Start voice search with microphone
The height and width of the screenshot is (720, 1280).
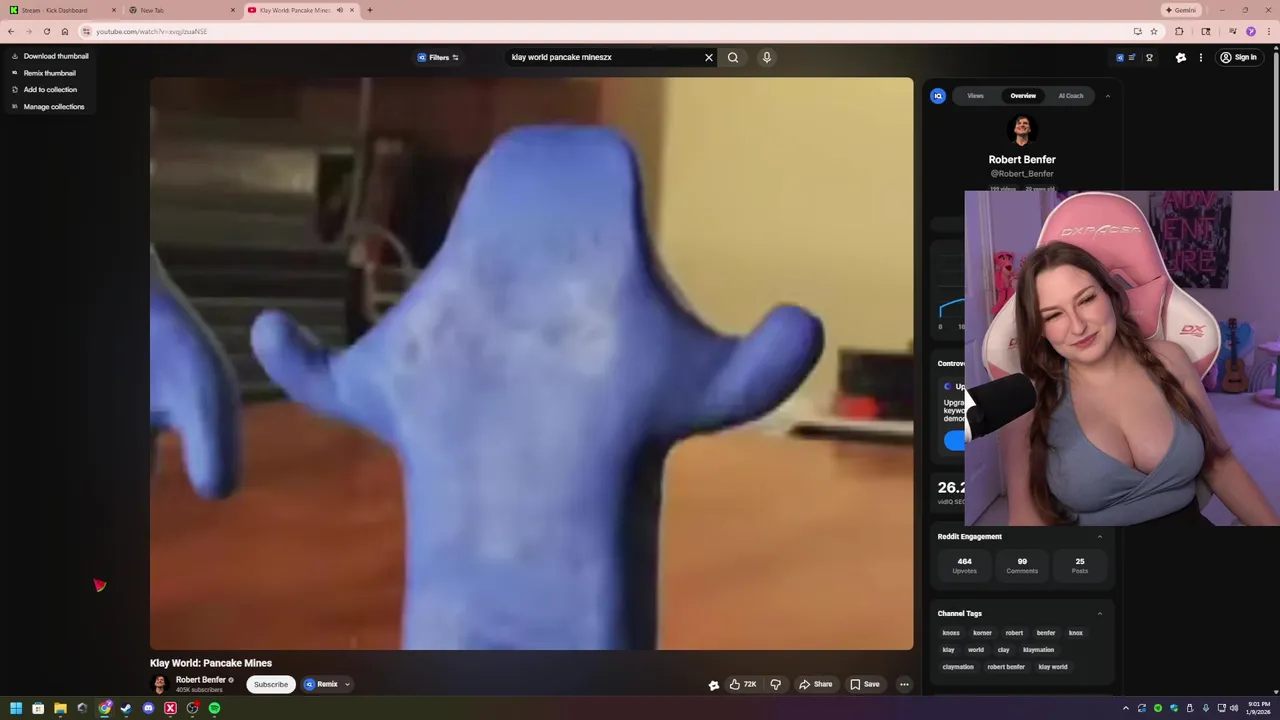coord(767,57)
